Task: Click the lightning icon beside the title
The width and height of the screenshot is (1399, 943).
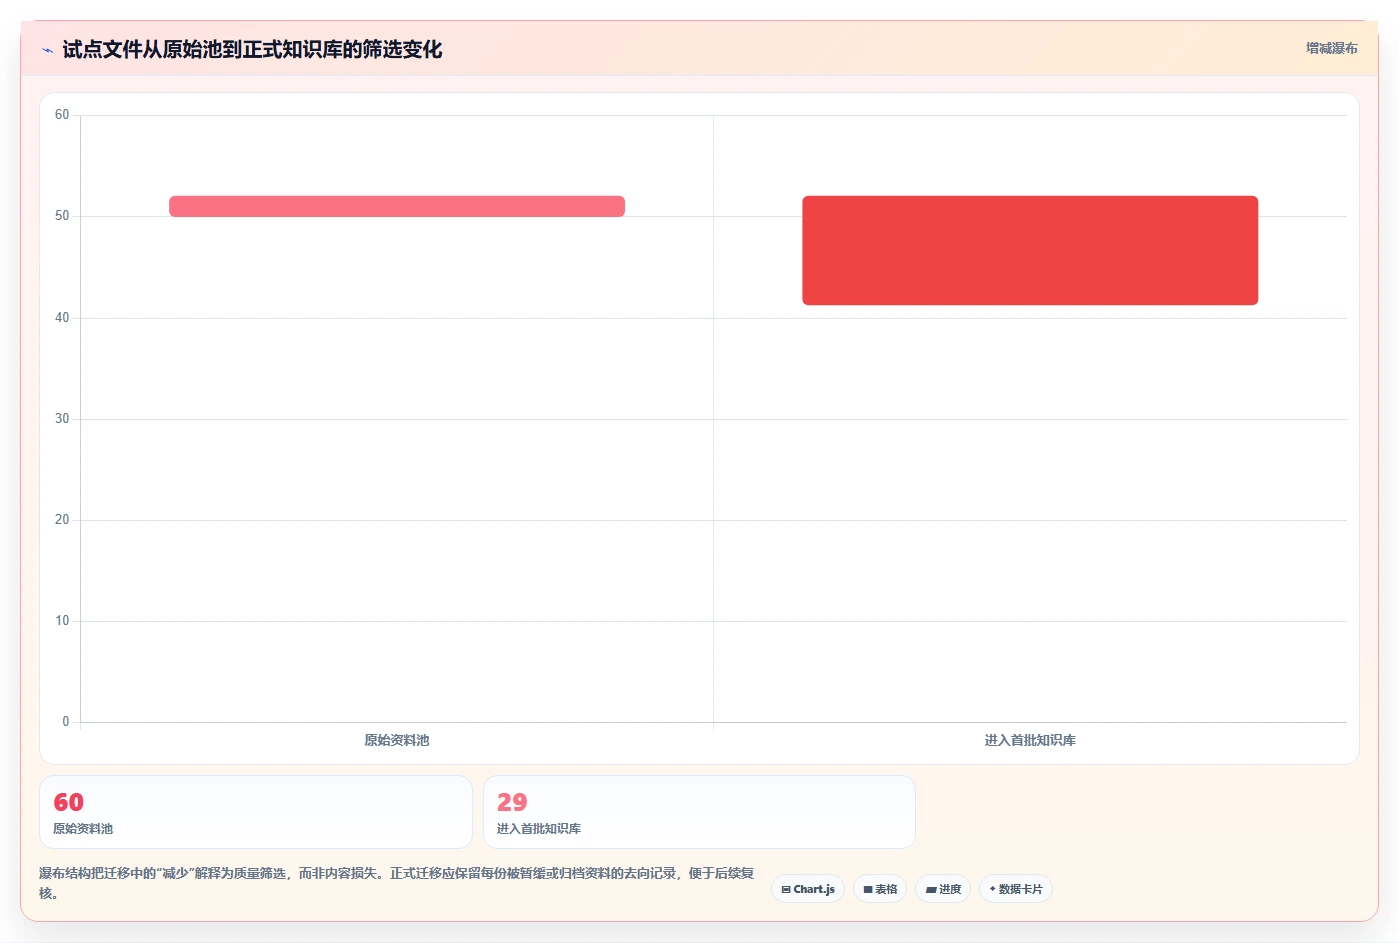Action: tap(47, 50)
